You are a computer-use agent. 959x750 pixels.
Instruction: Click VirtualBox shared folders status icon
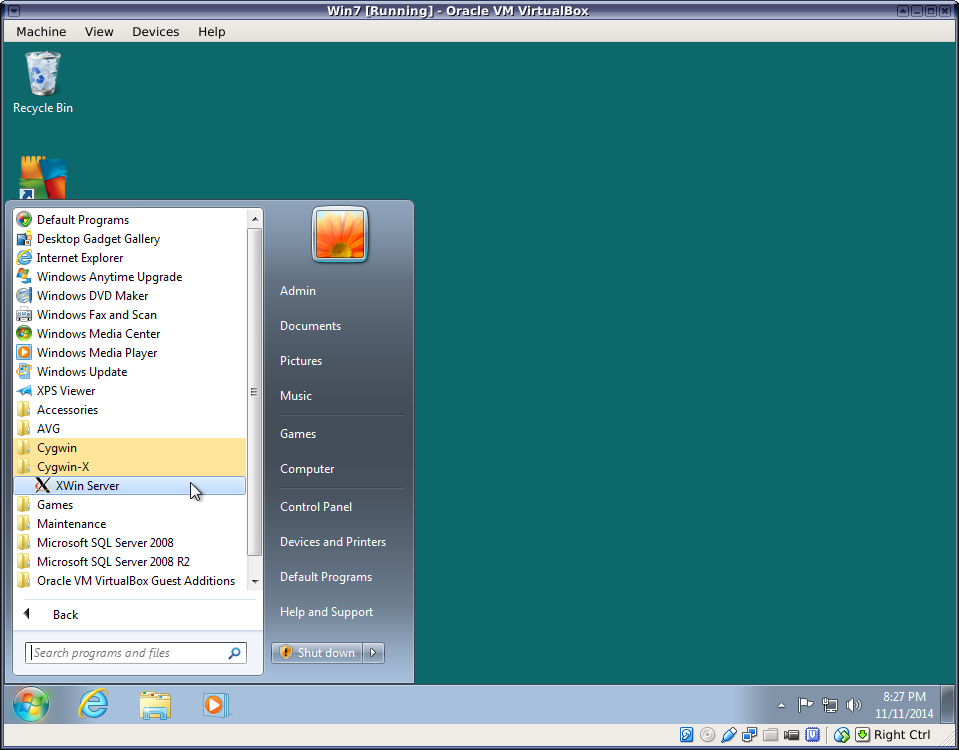[x=771, y=735]
